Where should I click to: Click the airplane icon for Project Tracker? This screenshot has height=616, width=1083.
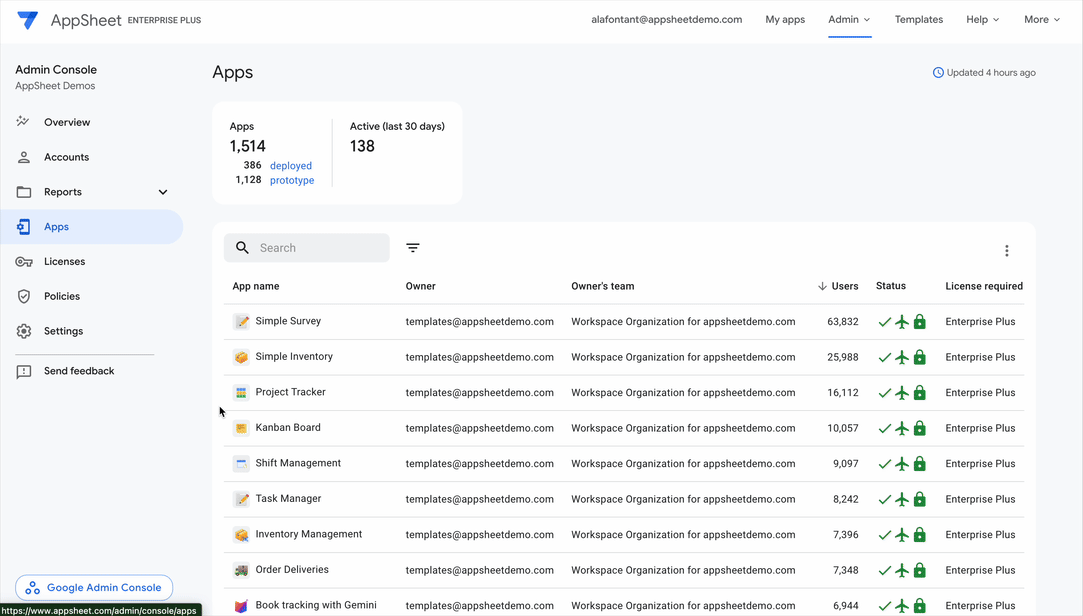click(x=902, y=393)
